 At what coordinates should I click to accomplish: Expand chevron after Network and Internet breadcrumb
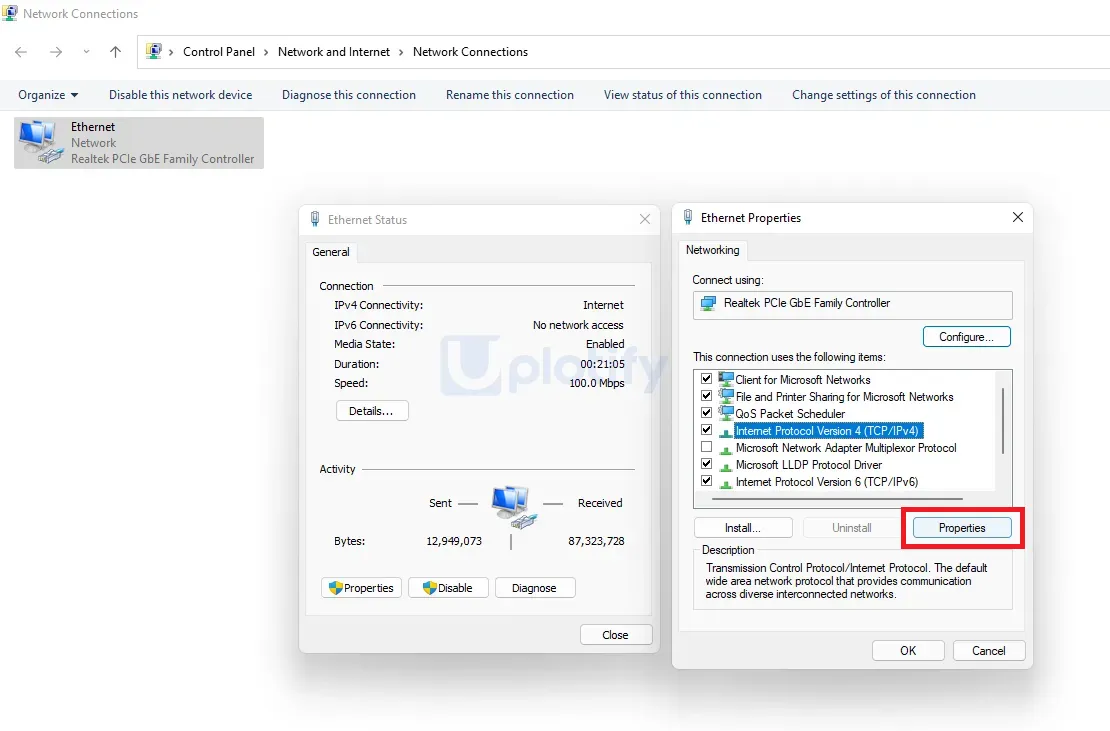coord(401,52)
